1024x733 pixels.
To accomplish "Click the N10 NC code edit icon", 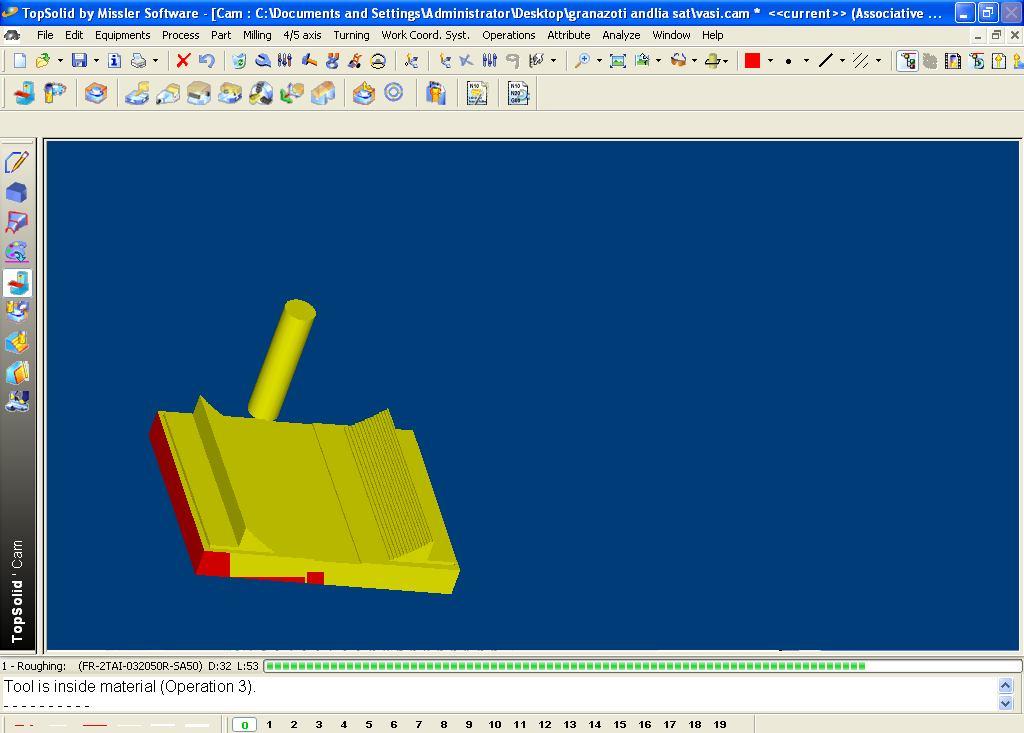I will coord(477,93).
